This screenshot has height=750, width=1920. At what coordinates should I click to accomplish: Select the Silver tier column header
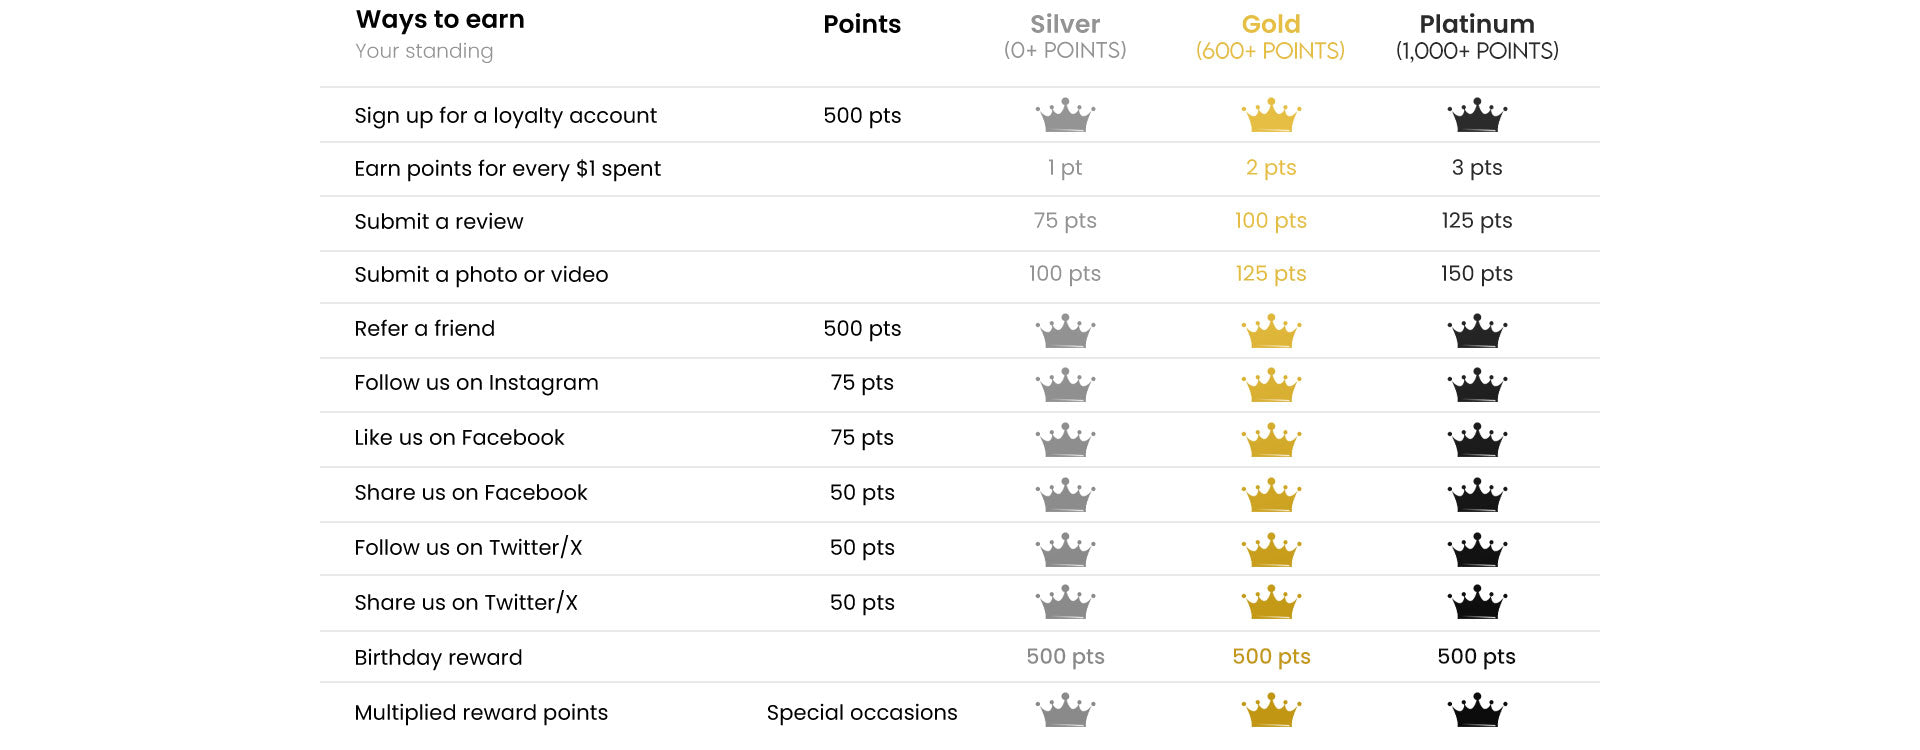click(x=1065, y=37)
